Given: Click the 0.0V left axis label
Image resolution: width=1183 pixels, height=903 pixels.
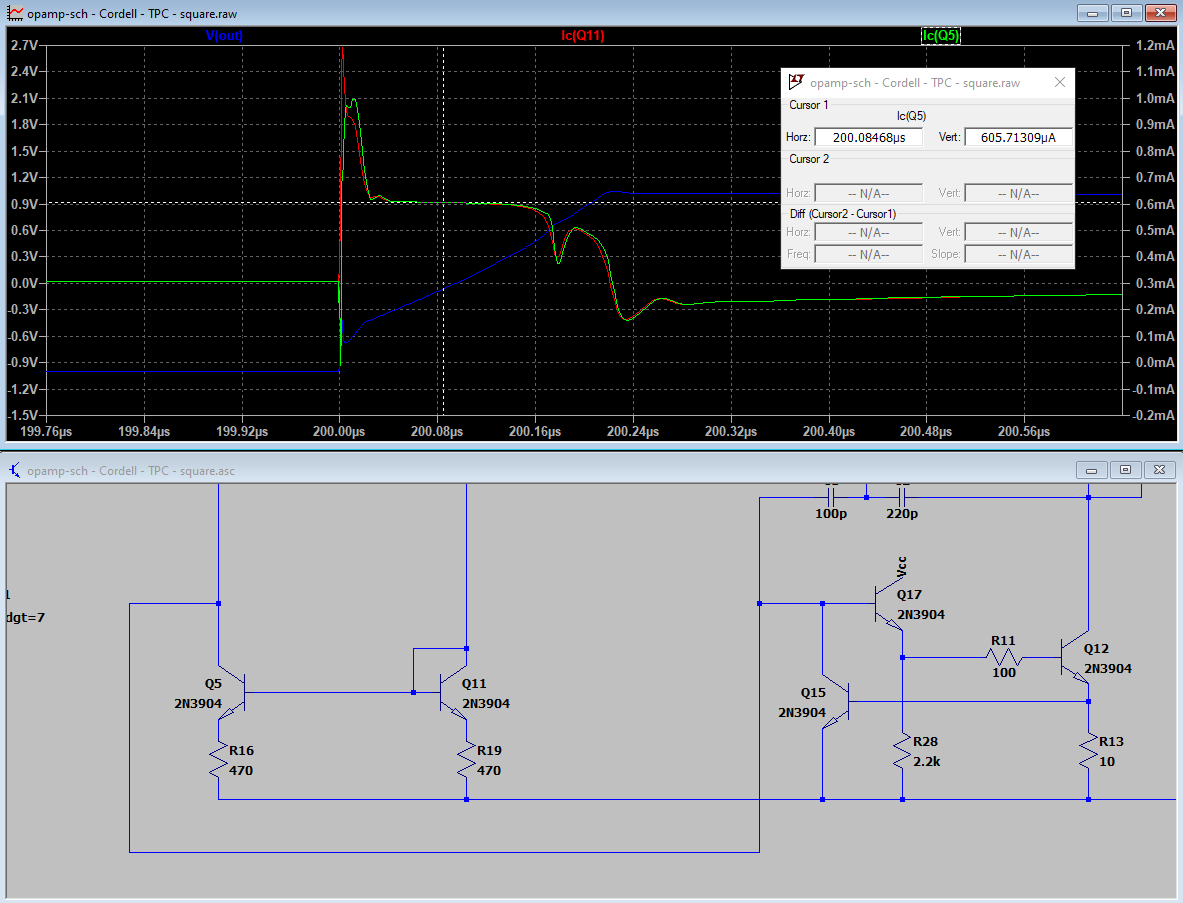Looking at the screenshot, I should coord(23,283).
